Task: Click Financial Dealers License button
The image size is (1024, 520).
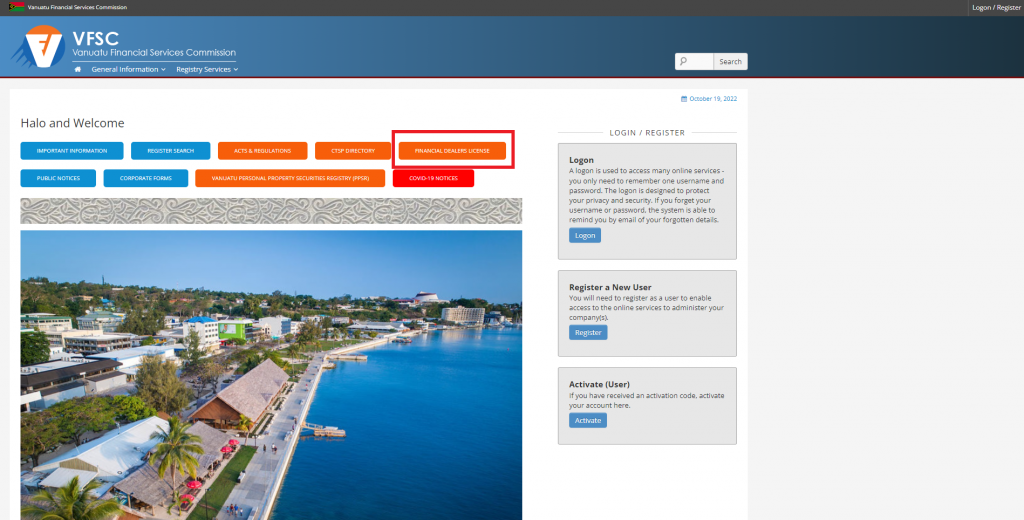Action: pos(452,151)
